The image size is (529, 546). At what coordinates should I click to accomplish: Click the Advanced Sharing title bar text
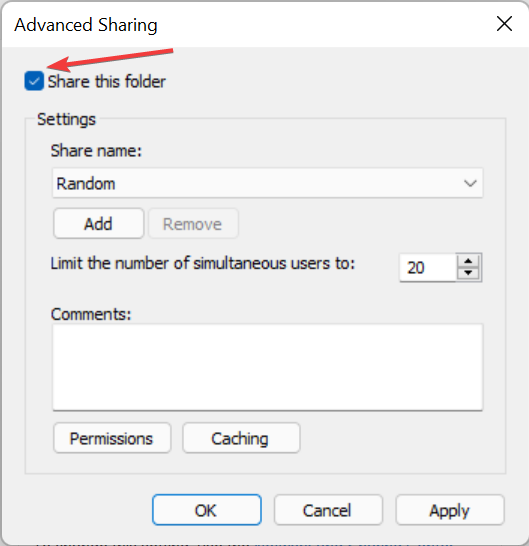coord(86,25)
